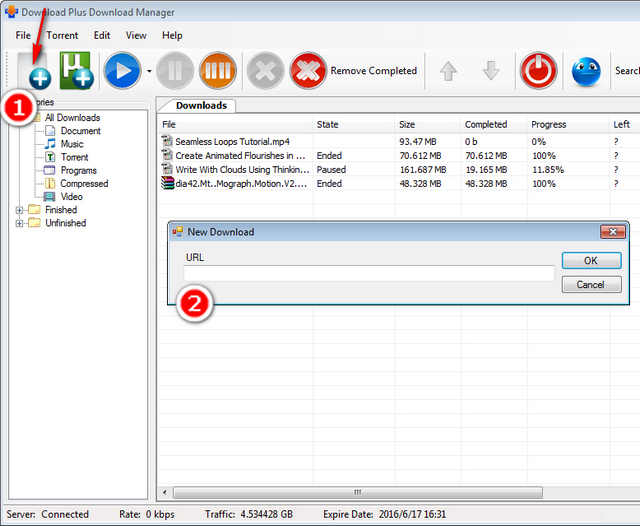
Task: Close the New Download dialog
Action: [613, 232]
